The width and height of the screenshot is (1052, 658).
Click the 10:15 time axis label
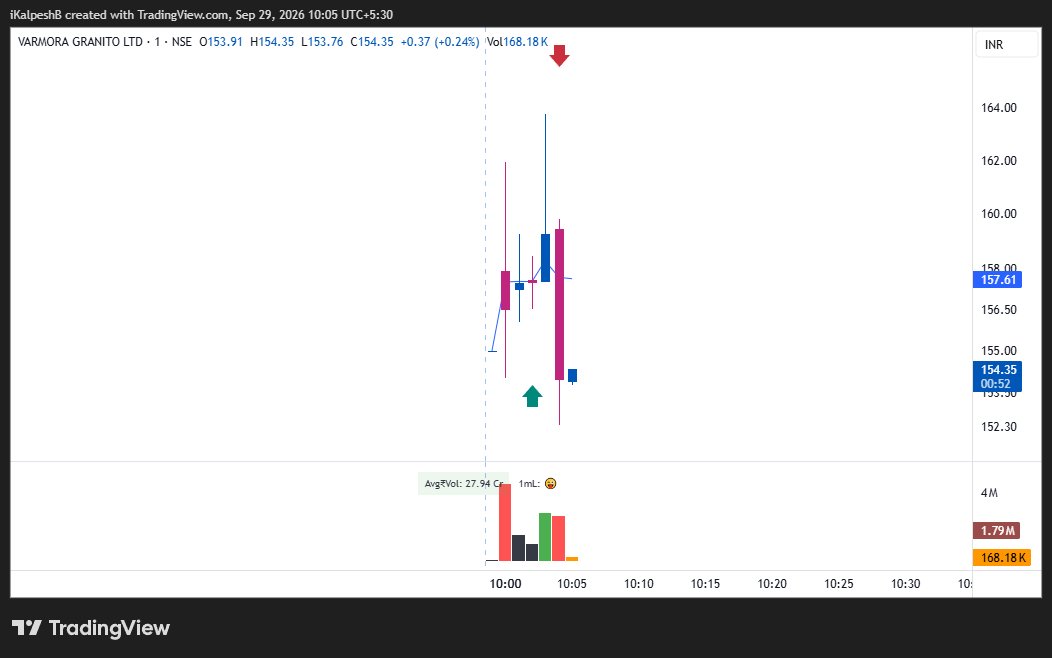[705, 584]
